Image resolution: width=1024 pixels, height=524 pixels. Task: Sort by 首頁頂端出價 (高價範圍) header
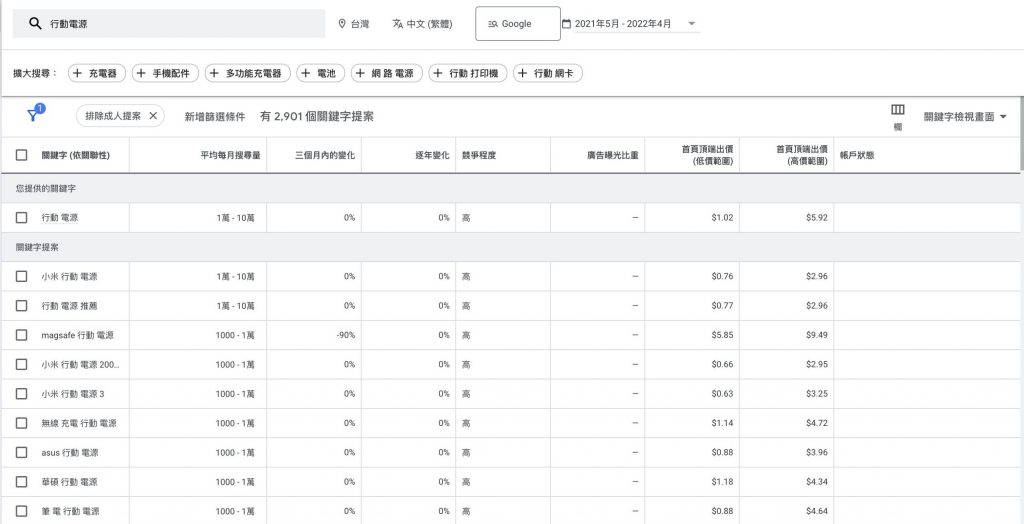[801, 155]
